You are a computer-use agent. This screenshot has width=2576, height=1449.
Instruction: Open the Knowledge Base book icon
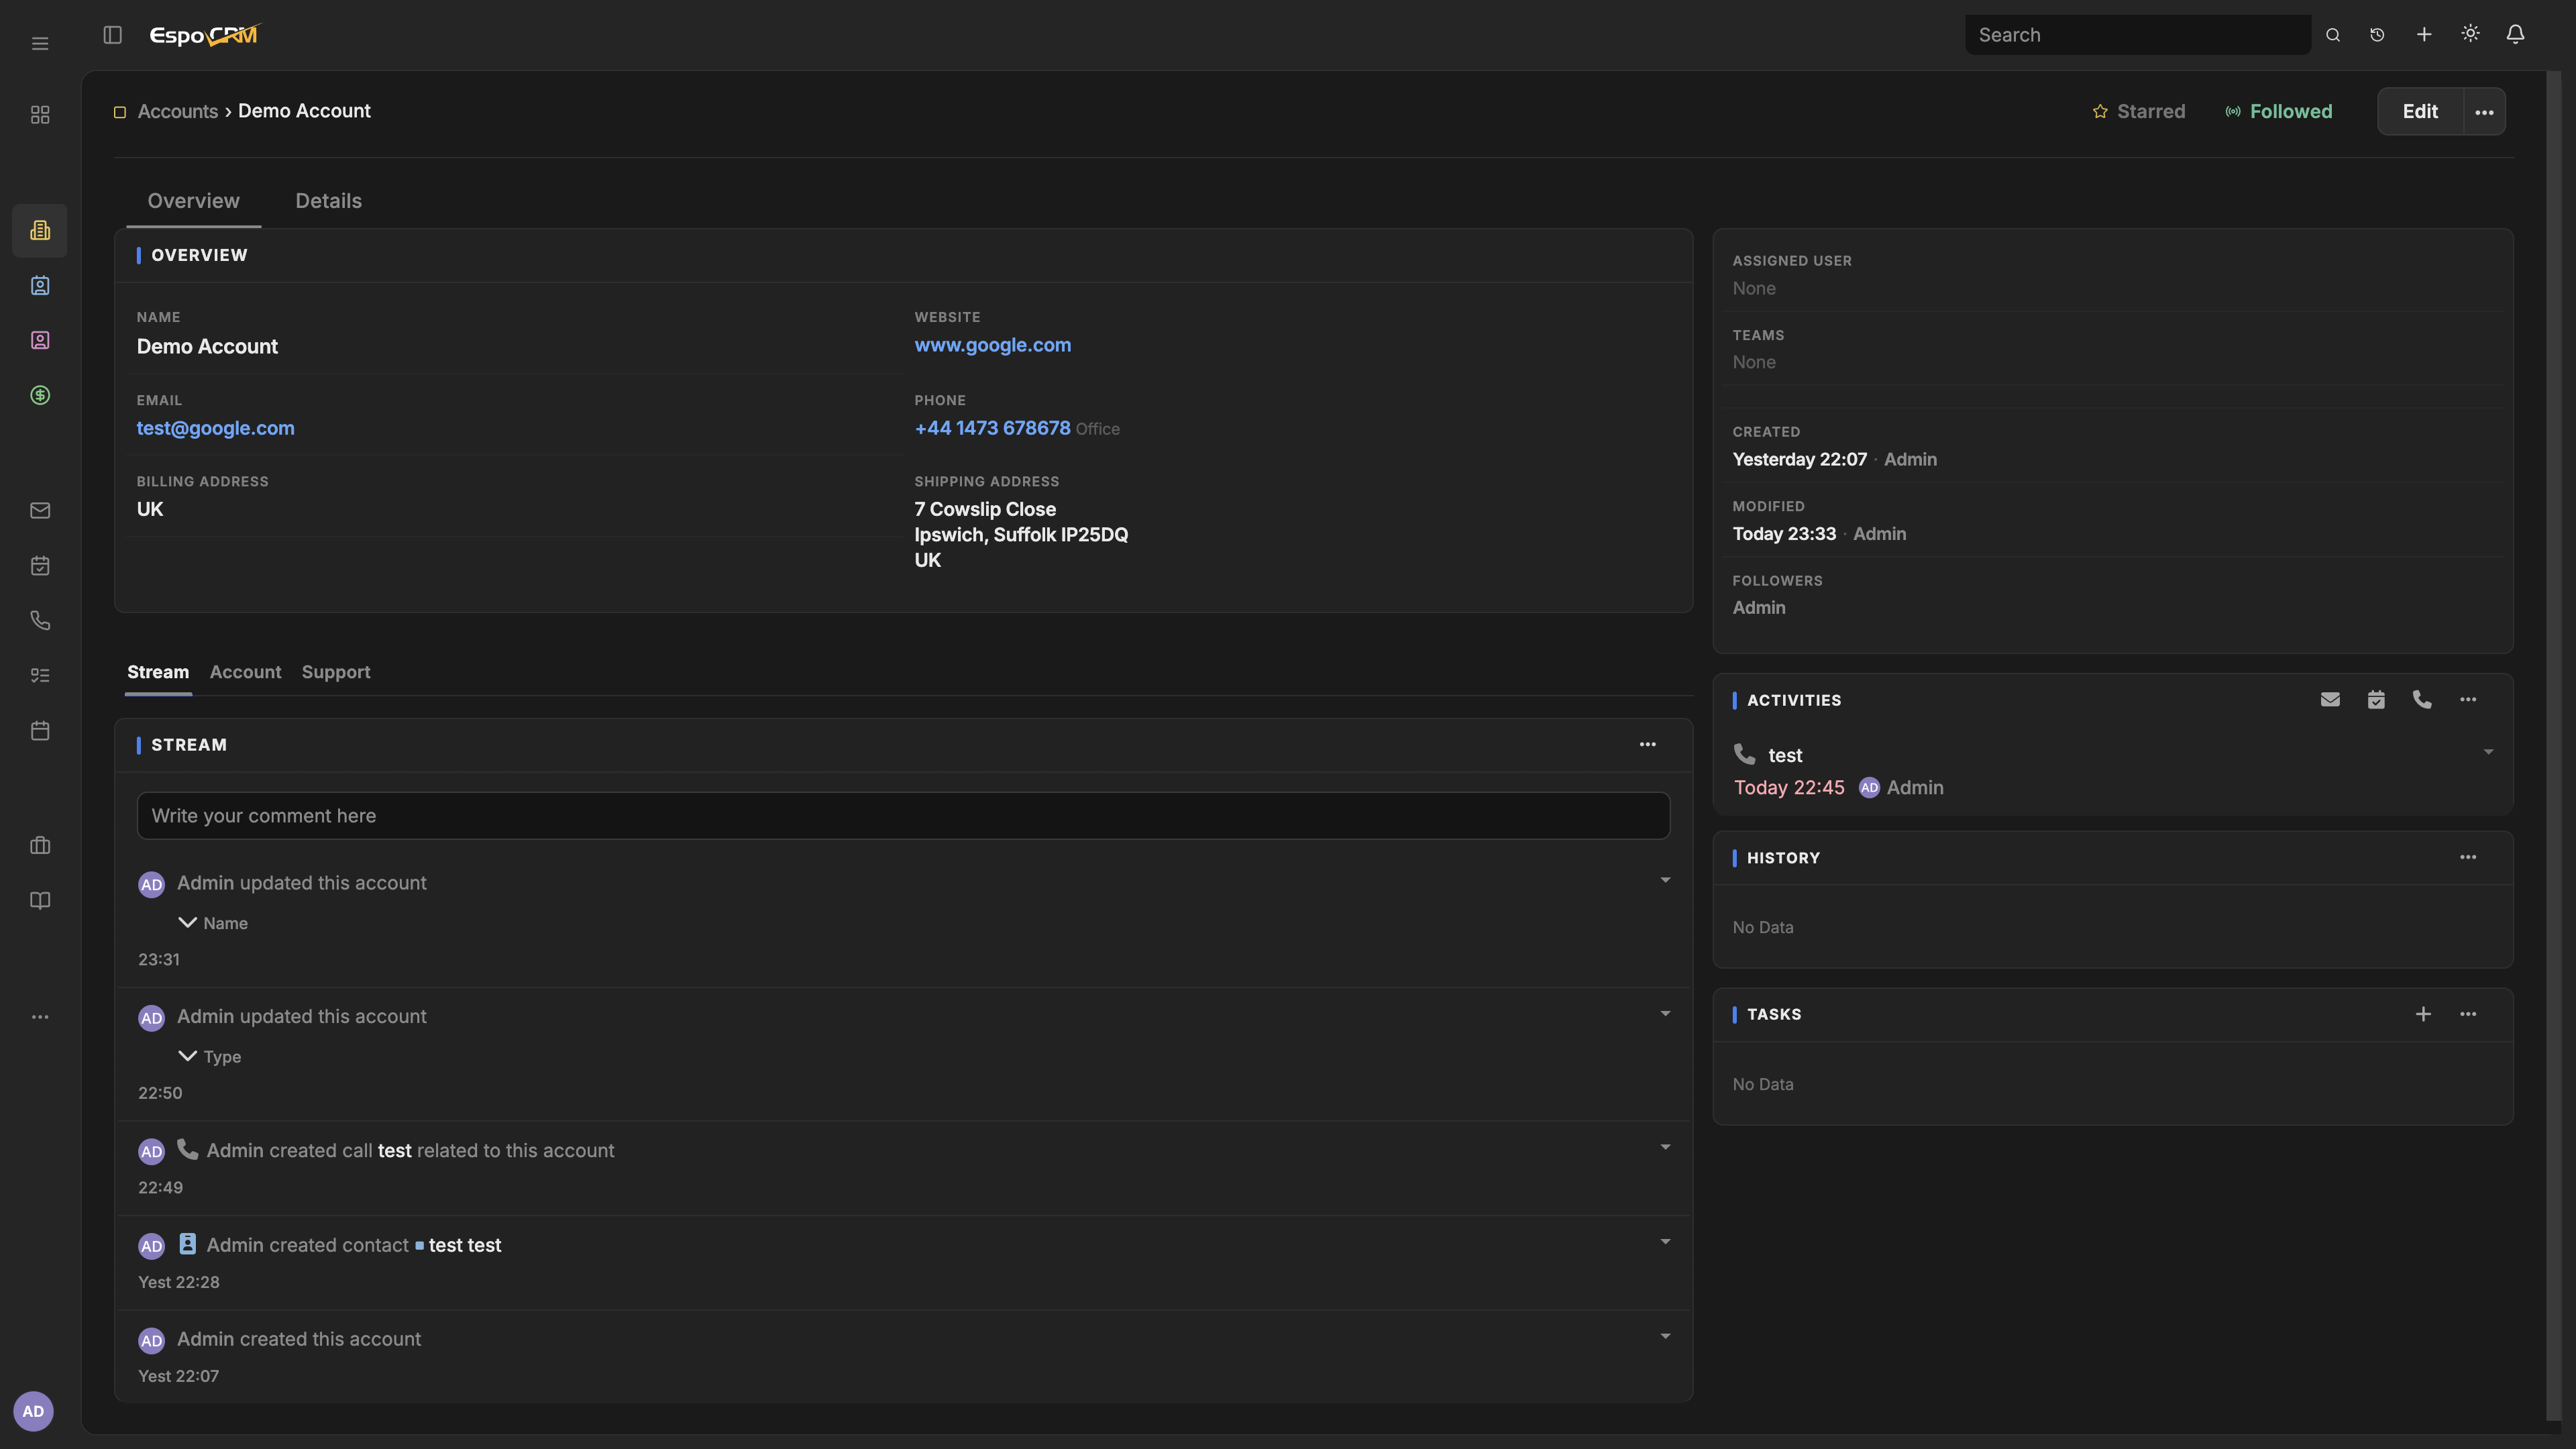click(x=40, y=900)
